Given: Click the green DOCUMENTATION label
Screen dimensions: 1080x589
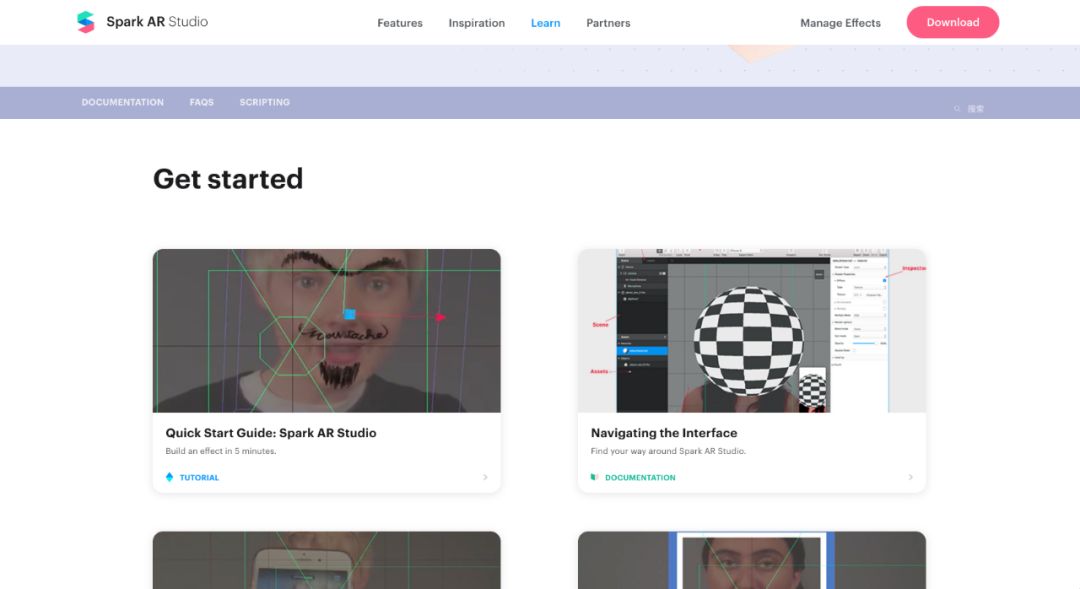Looking at the screenshot, I should click(640, 477).
